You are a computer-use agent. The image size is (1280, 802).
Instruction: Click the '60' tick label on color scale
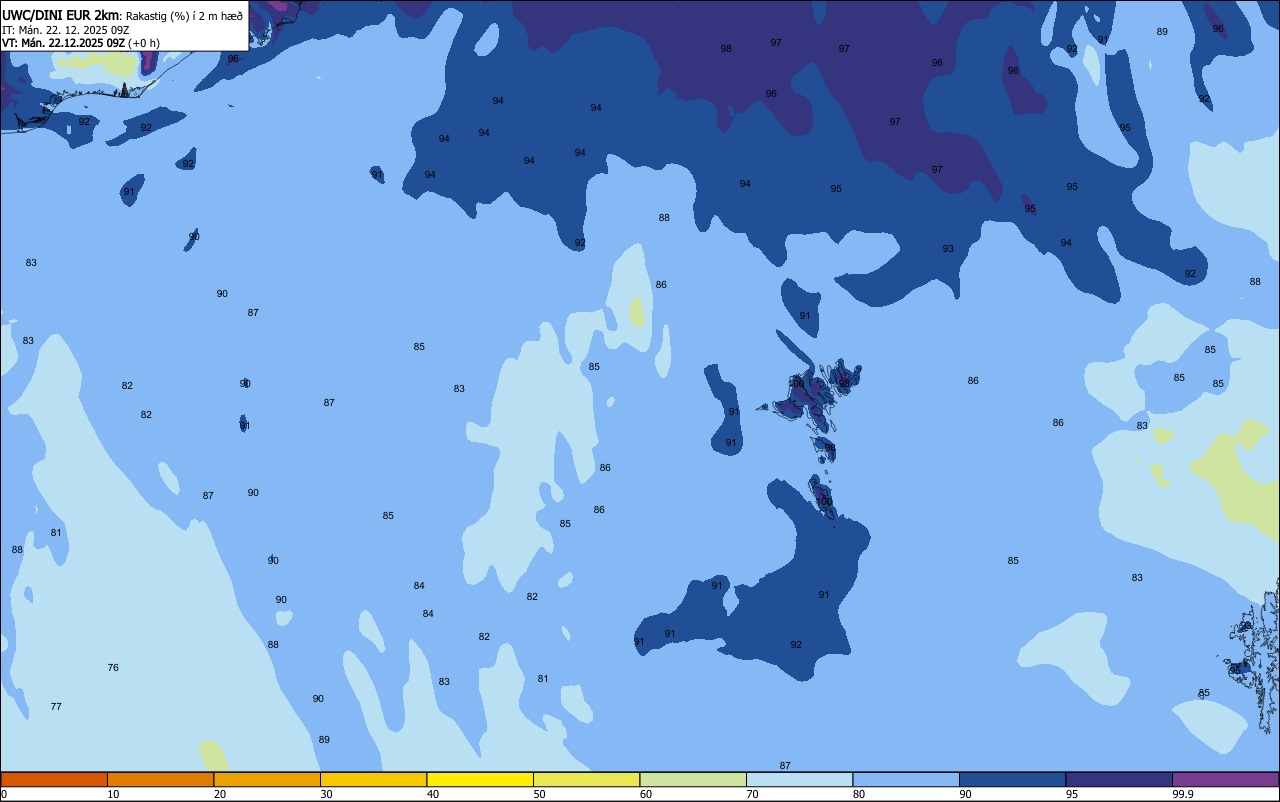coord(646,794)
